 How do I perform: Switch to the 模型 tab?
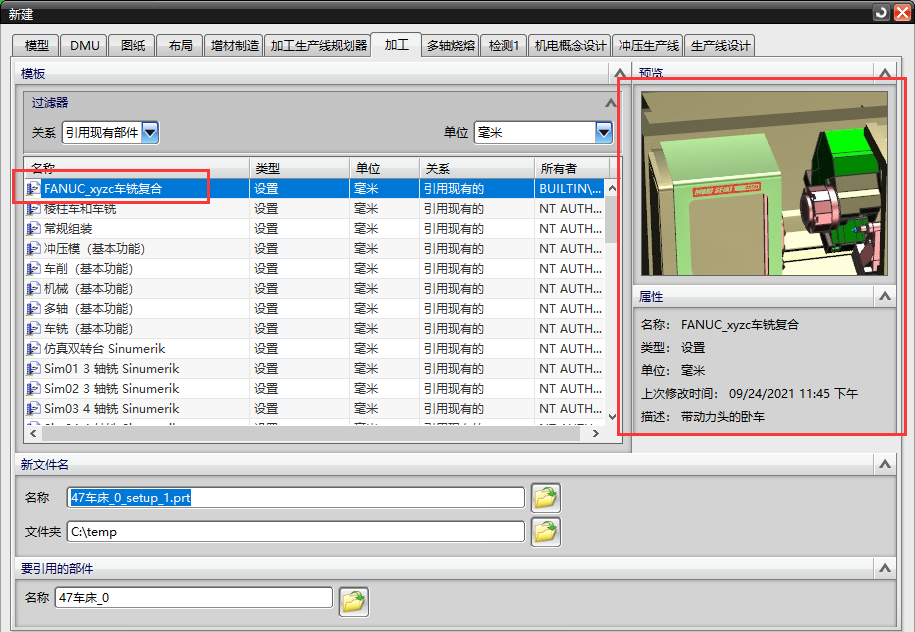(36, 46)
